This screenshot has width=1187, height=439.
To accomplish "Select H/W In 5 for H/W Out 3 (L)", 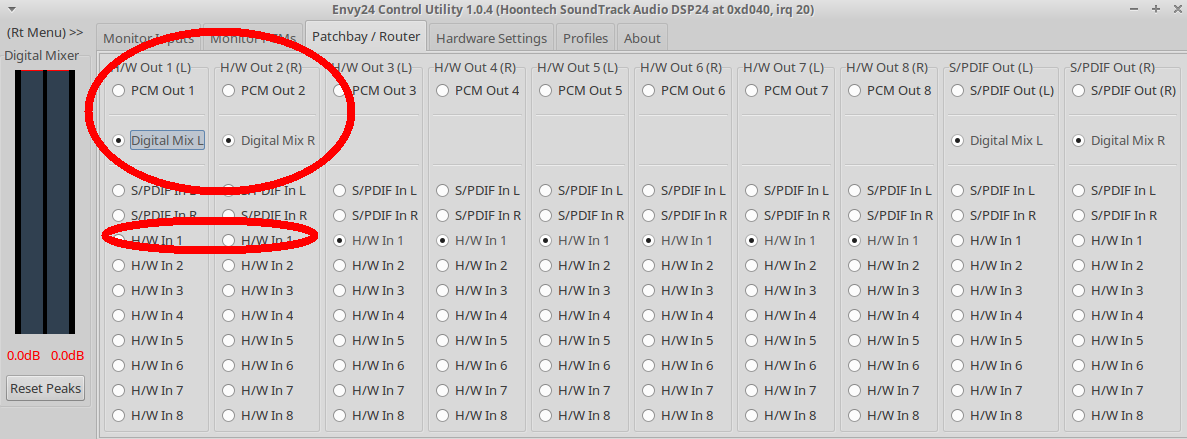I will tap(339, 340).
